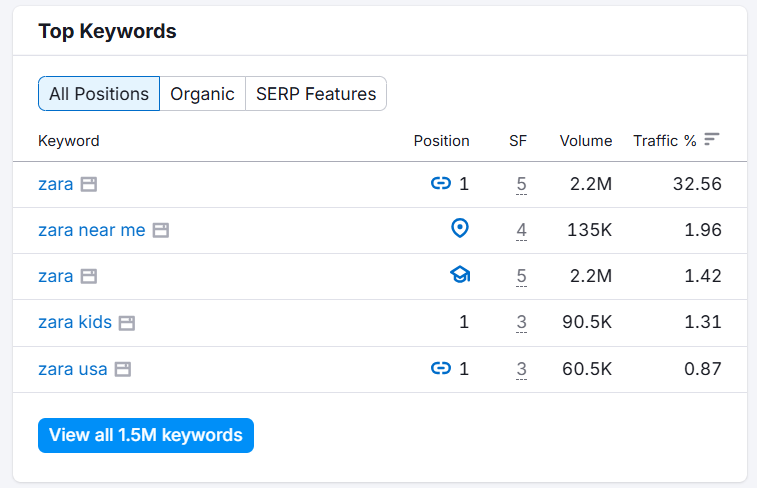Click the sort icon next to Traffic %

pos(712,139)
